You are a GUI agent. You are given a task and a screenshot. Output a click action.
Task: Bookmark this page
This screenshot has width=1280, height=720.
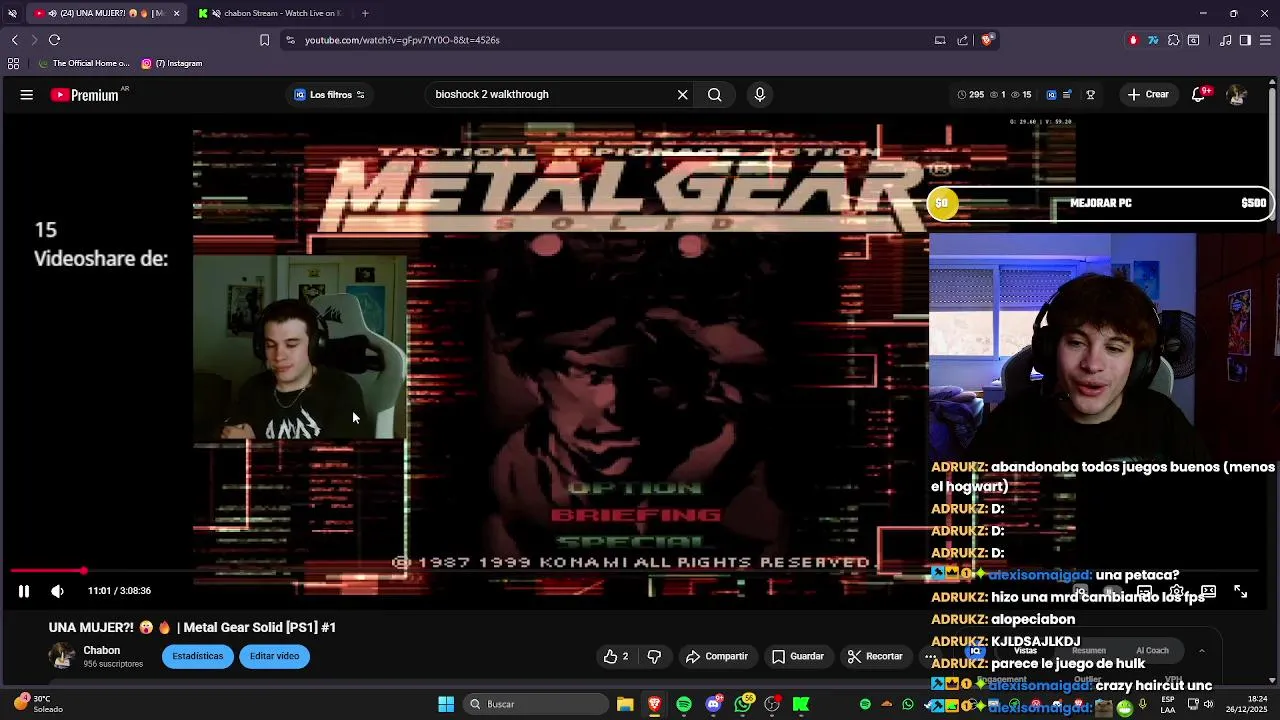pos(264,40)
